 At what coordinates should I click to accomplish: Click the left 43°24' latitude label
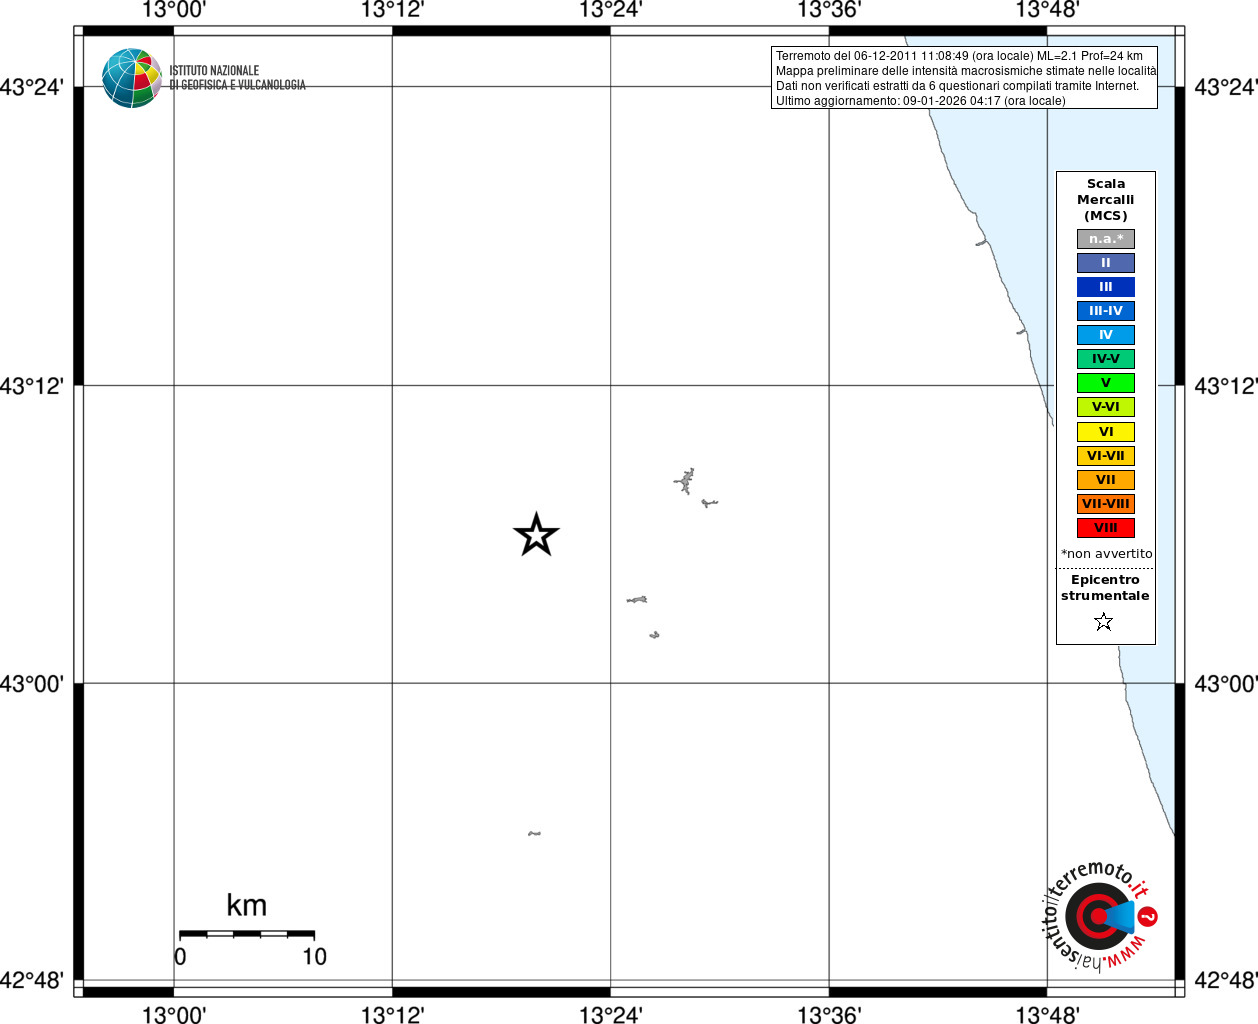31,87
